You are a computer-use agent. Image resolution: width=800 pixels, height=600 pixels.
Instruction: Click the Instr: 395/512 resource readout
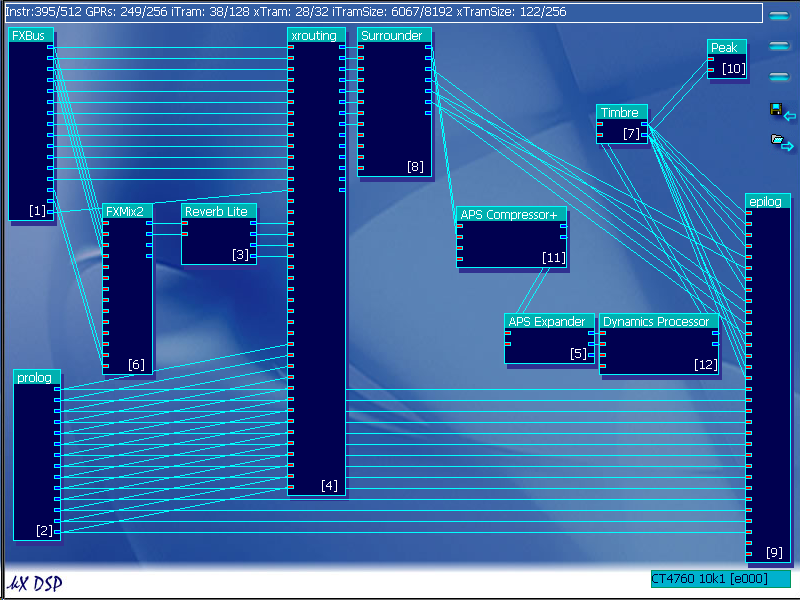click(43, 11)
